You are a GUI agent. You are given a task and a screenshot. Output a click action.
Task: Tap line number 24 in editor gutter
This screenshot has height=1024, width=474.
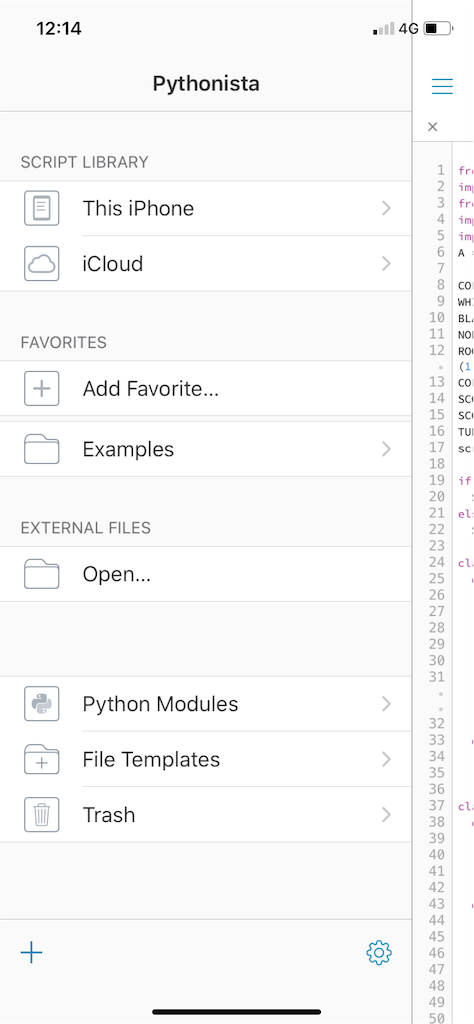(x=437, y=562)
